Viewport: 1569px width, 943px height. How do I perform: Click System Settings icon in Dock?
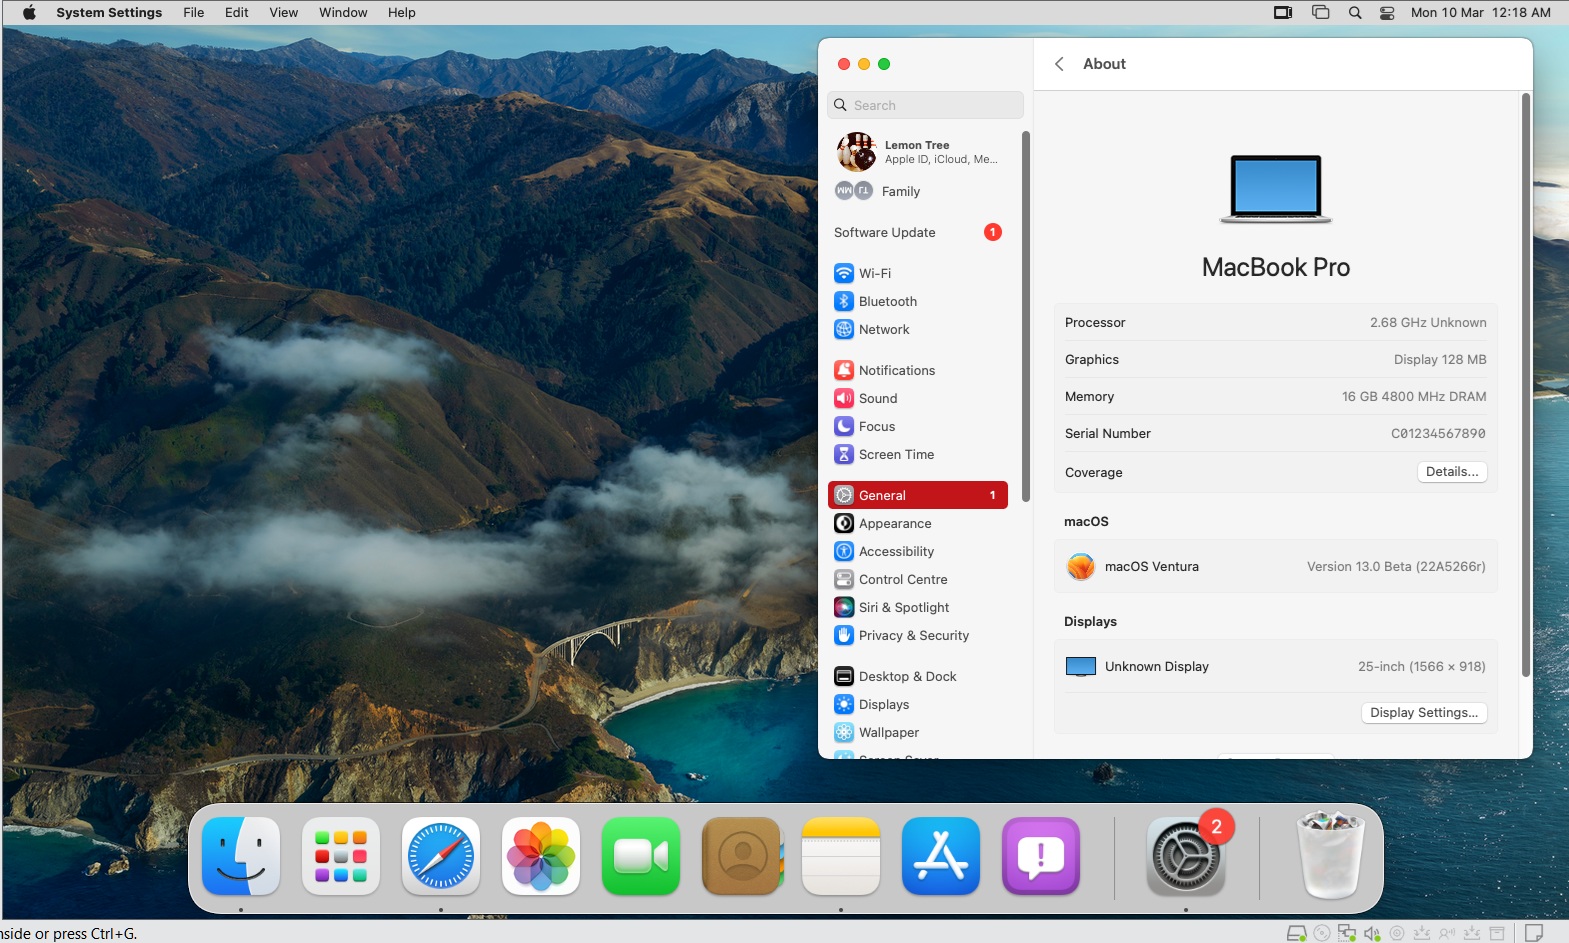click(1186, 856)
